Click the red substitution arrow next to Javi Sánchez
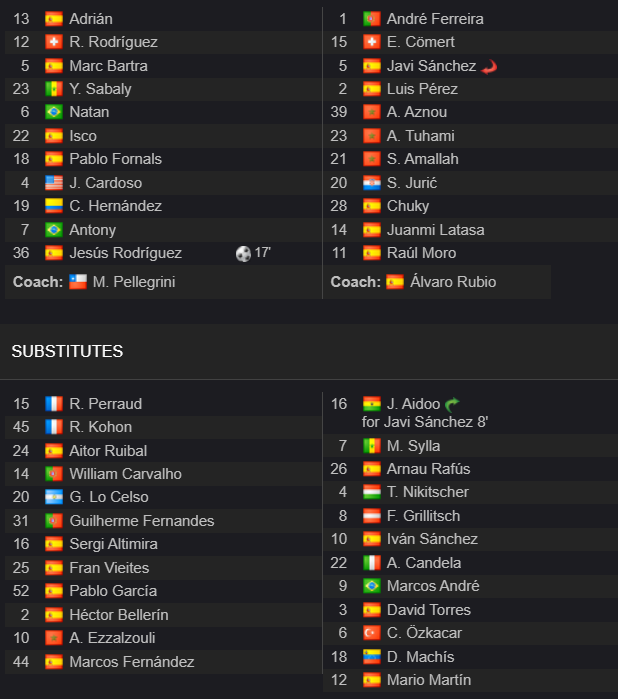Screen dimensions: 618x699 (x=489, y=67)
